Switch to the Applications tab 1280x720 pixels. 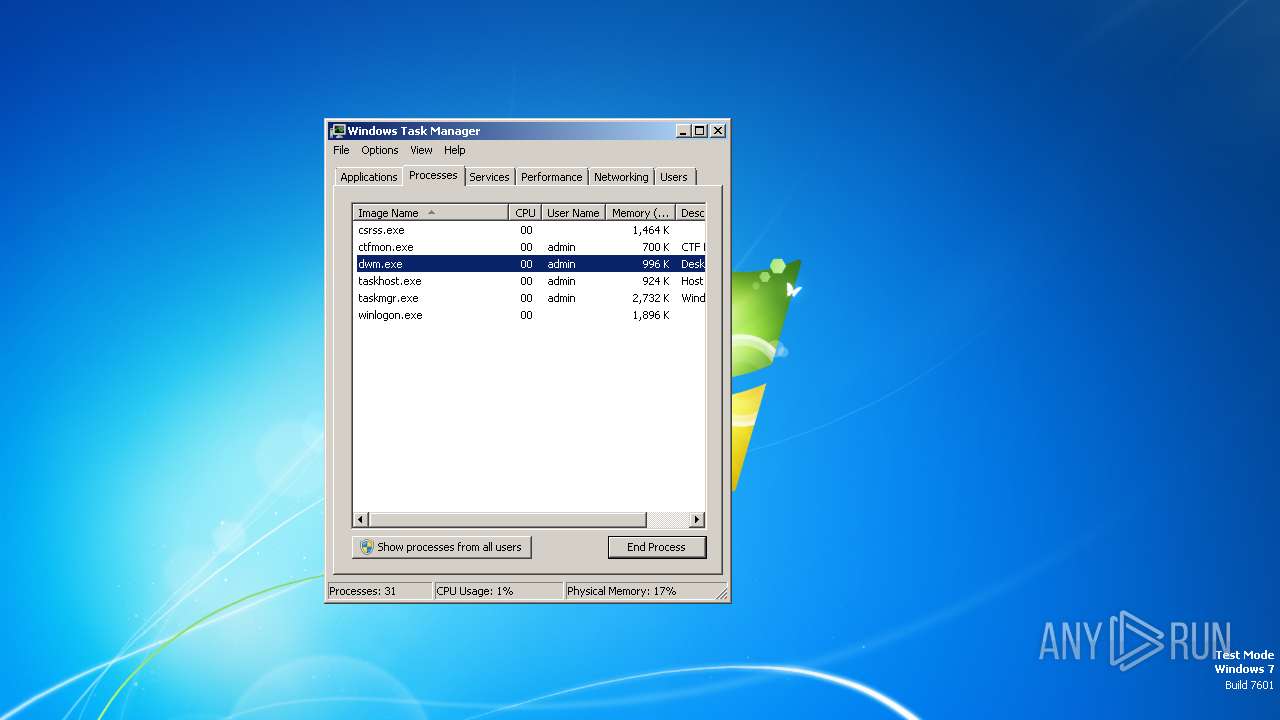[369, 177]
